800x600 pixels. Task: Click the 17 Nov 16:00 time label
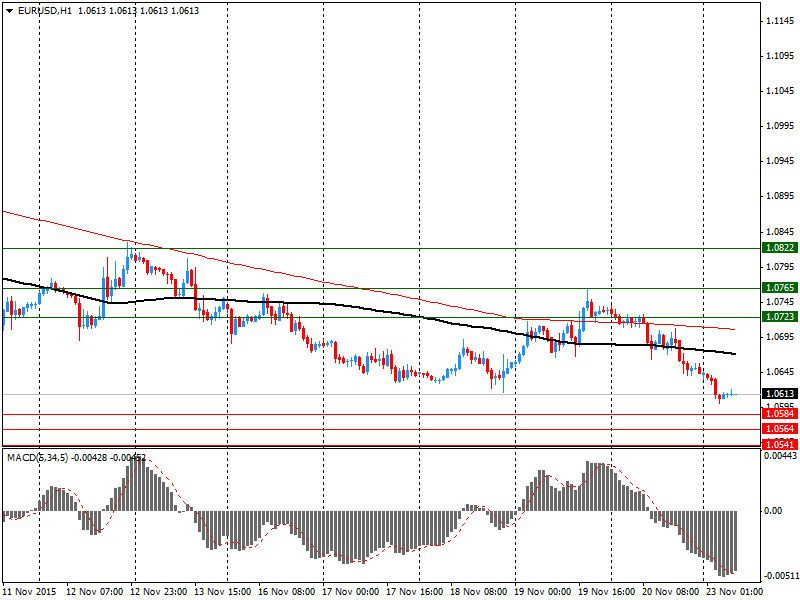[x=415, y=592]
